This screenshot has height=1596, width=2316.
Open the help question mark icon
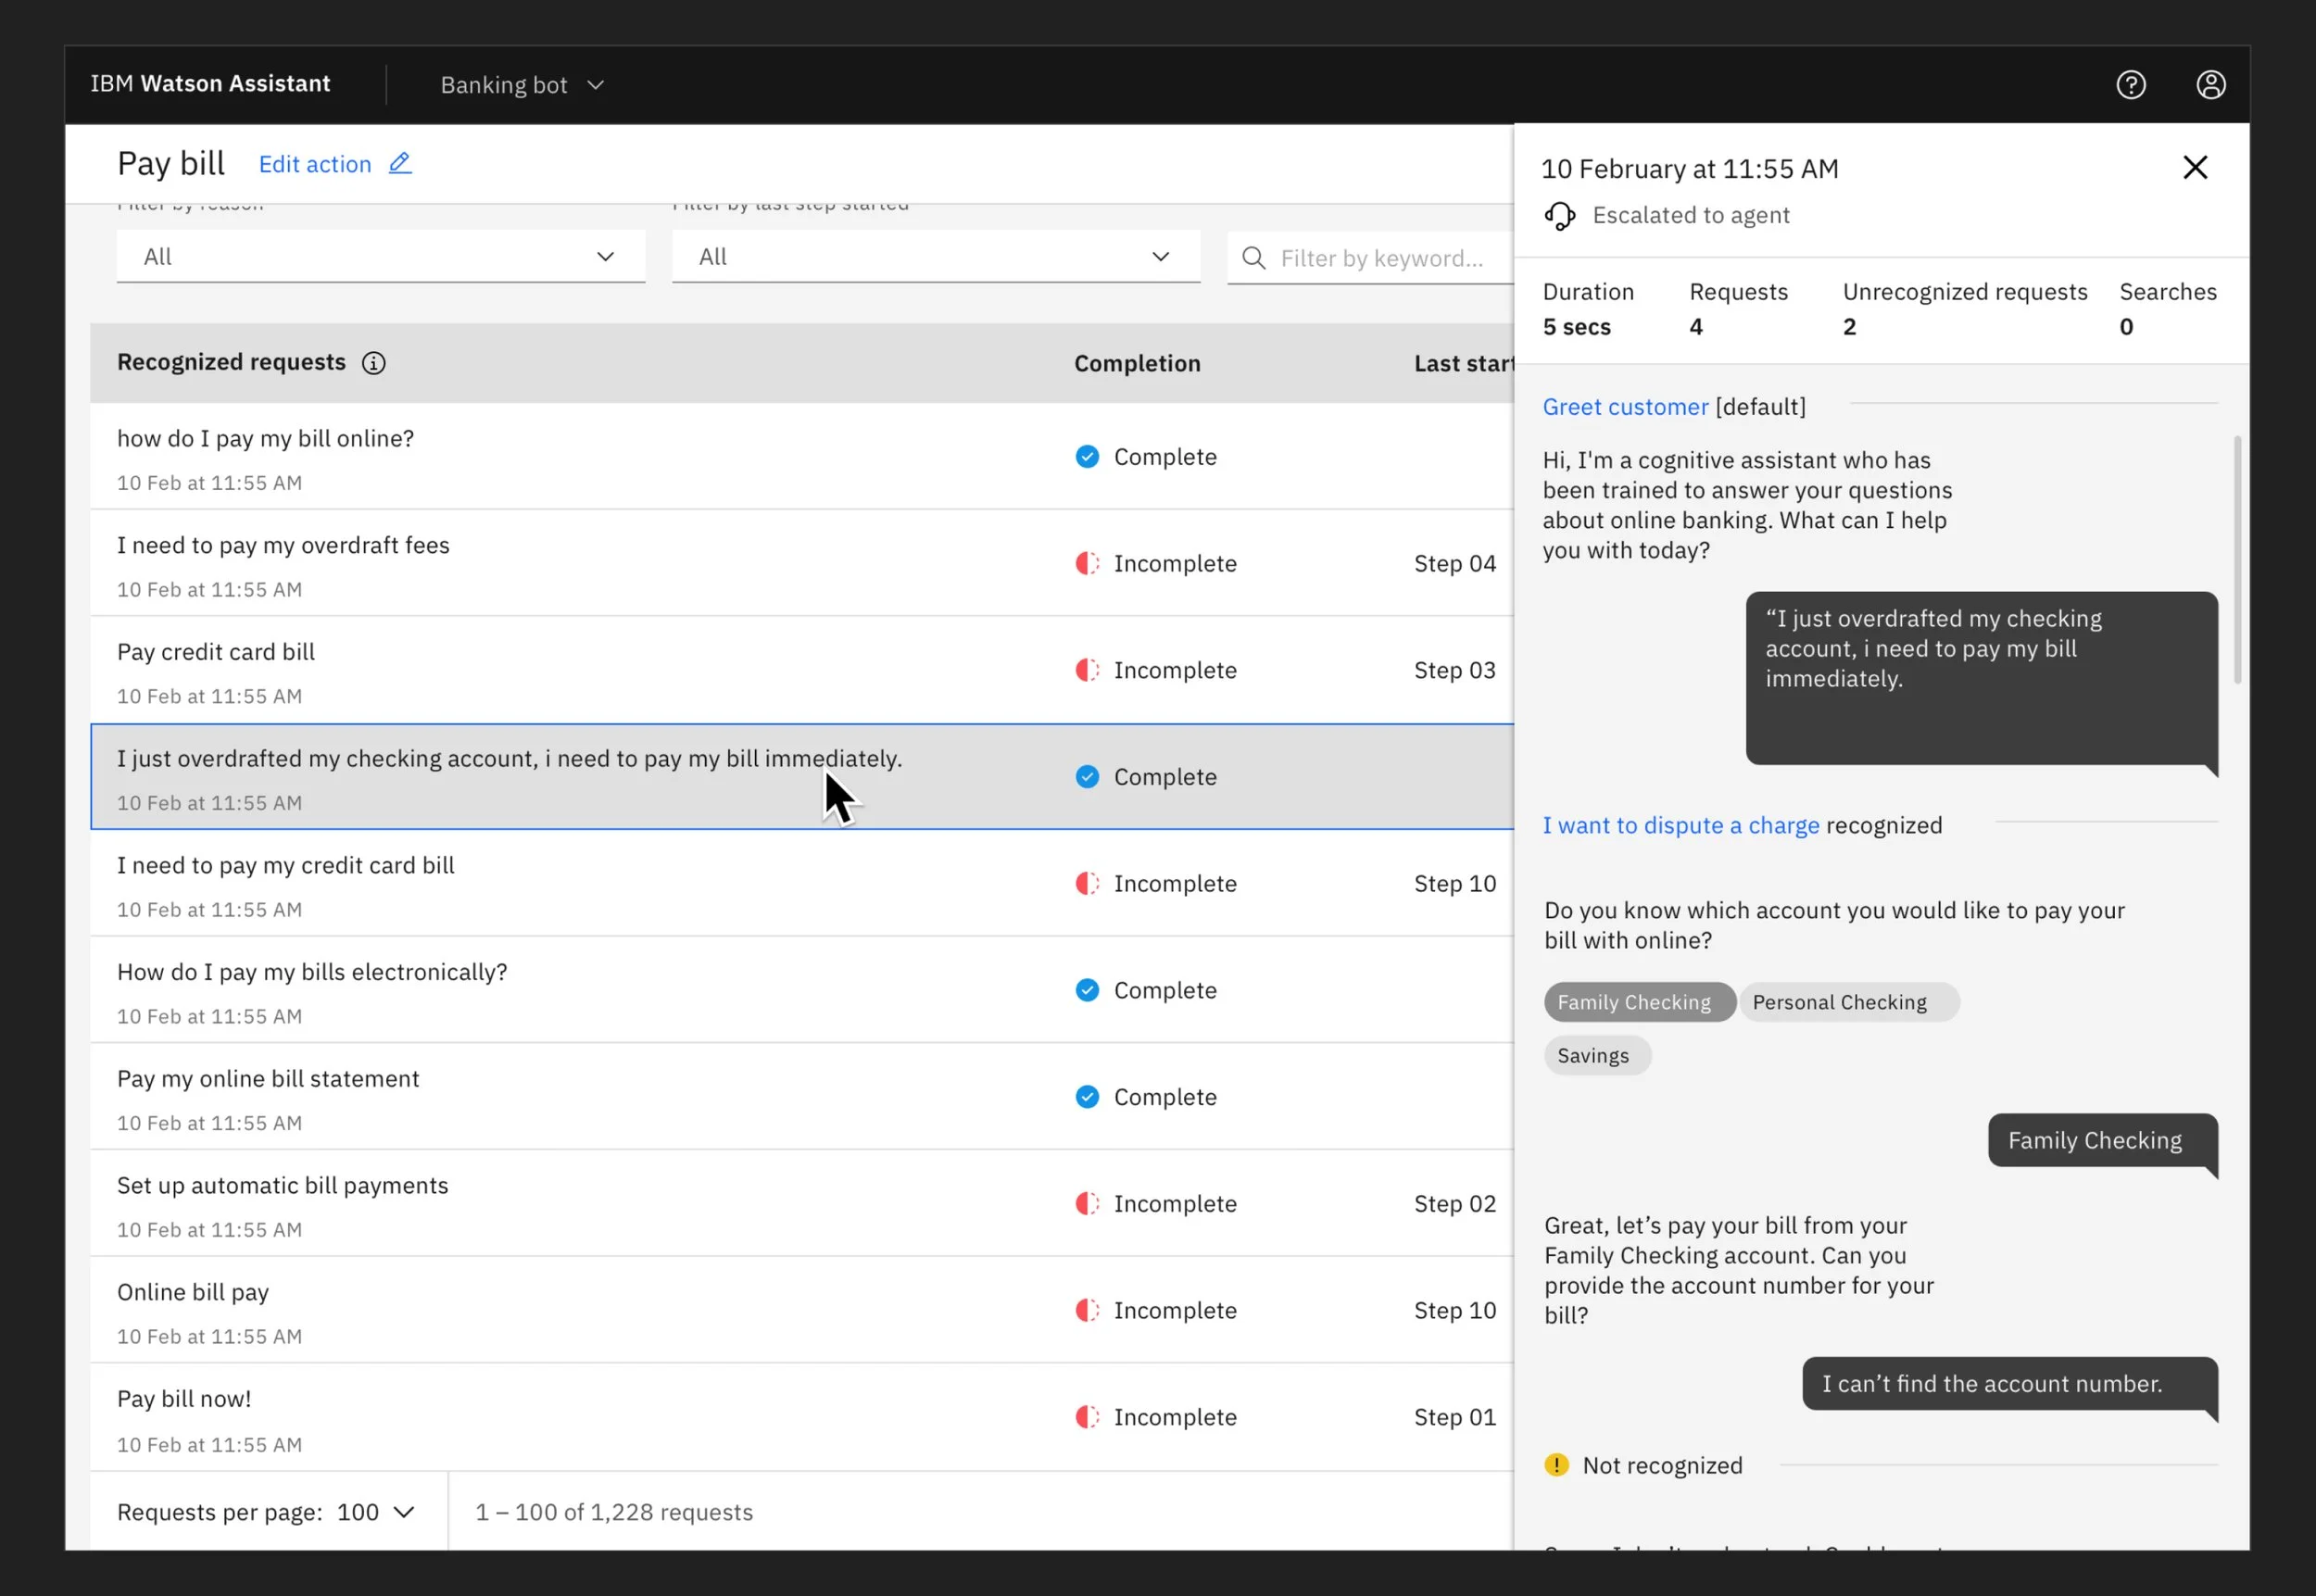tap(2131, 85)
